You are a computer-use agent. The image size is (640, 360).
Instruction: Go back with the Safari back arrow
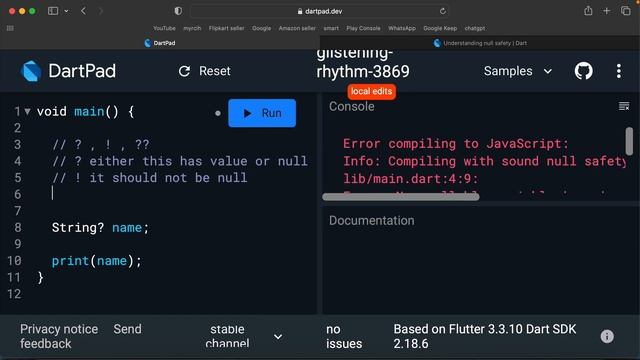tap(84, 11)
